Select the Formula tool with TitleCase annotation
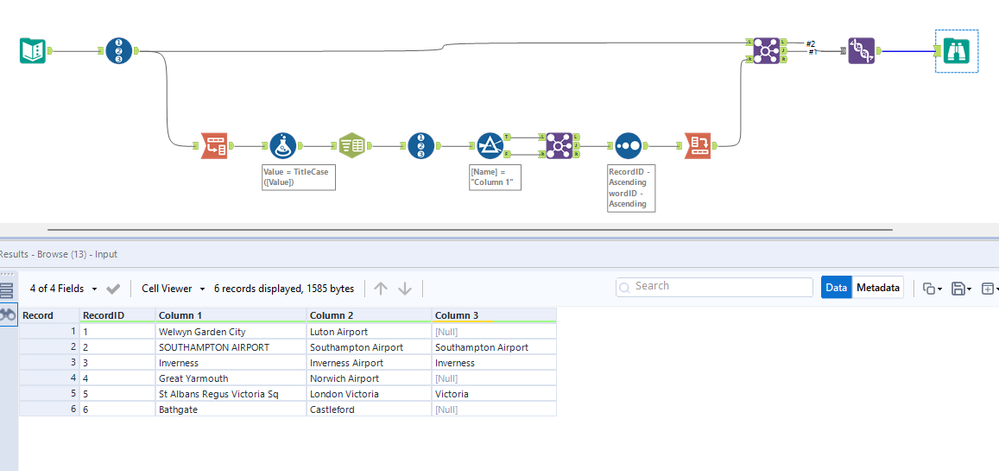 point(282,146)
